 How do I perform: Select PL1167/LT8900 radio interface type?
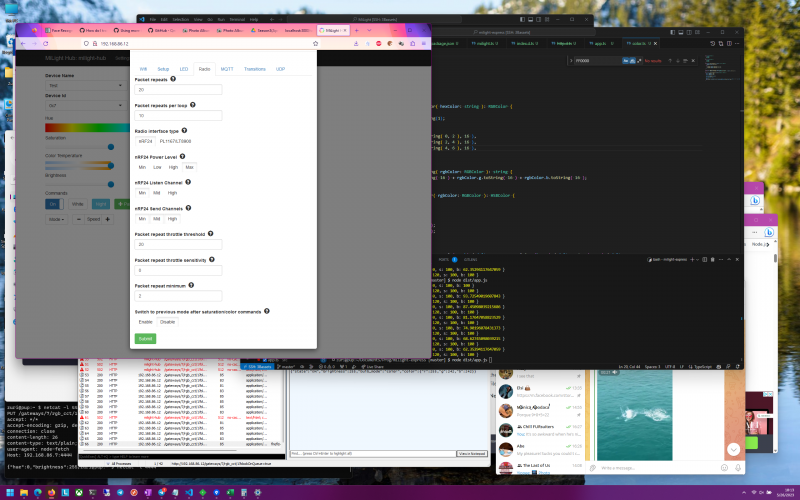(174, 141)
